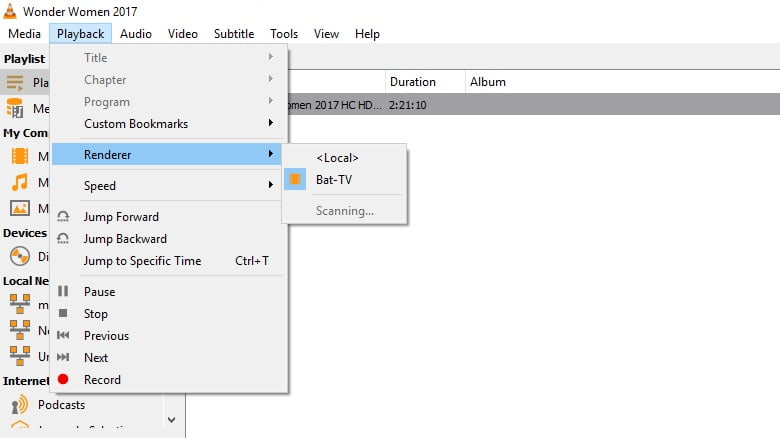Select Record menu entry

169,379
